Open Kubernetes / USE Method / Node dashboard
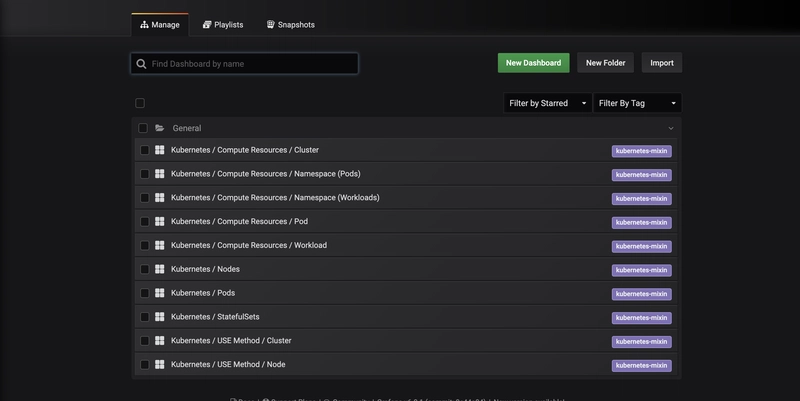800x401 pixels. 228,364
